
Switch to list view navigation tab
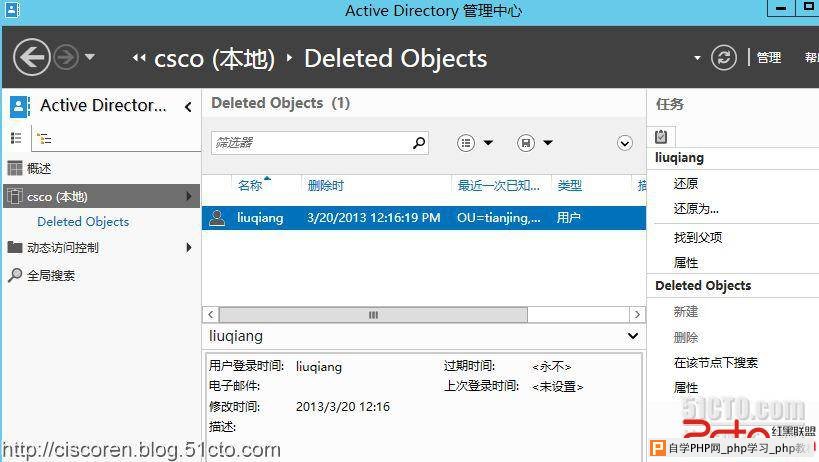[x=16, y=138]
